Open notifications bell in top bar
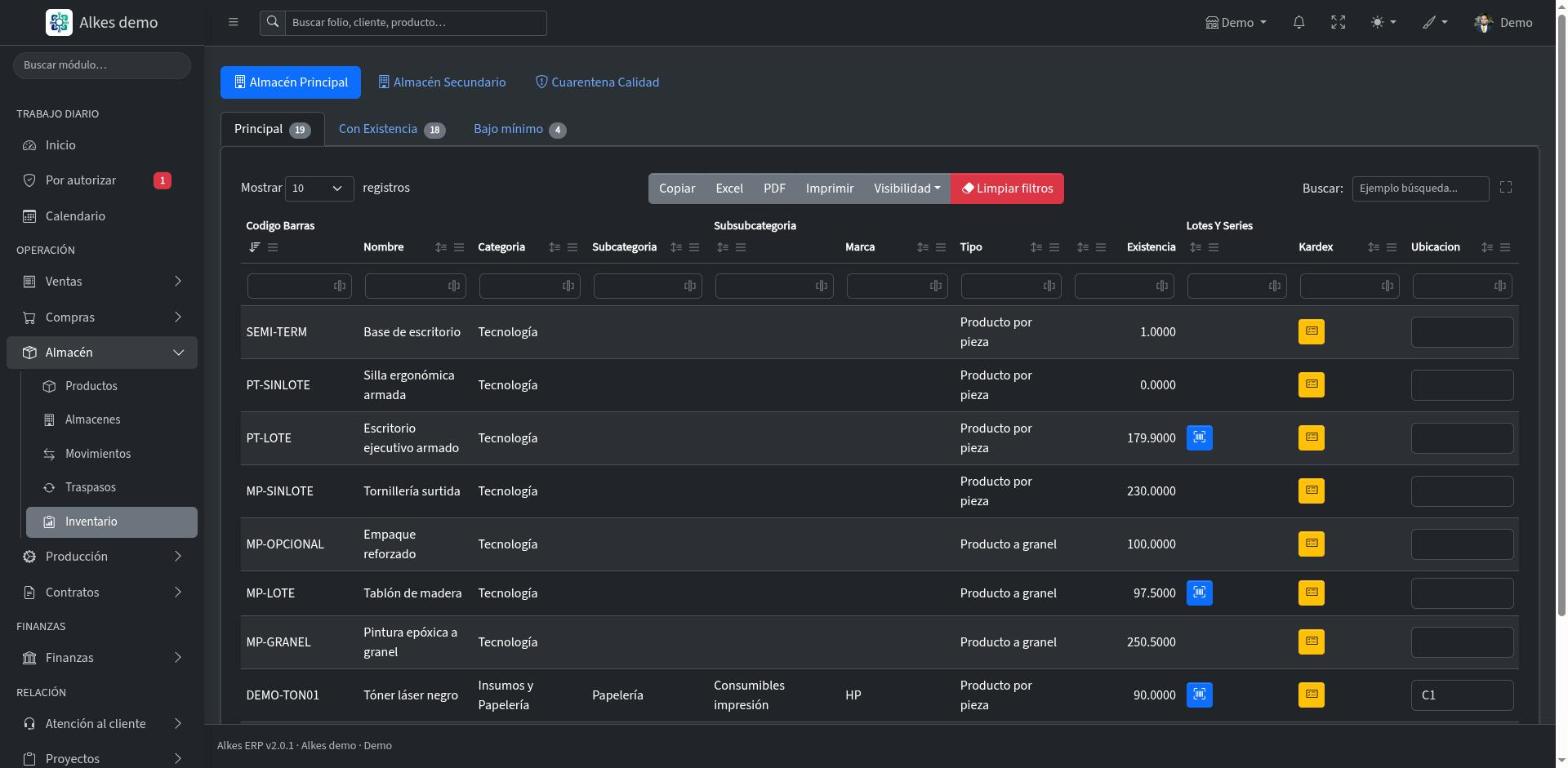 click(1298, 22)
